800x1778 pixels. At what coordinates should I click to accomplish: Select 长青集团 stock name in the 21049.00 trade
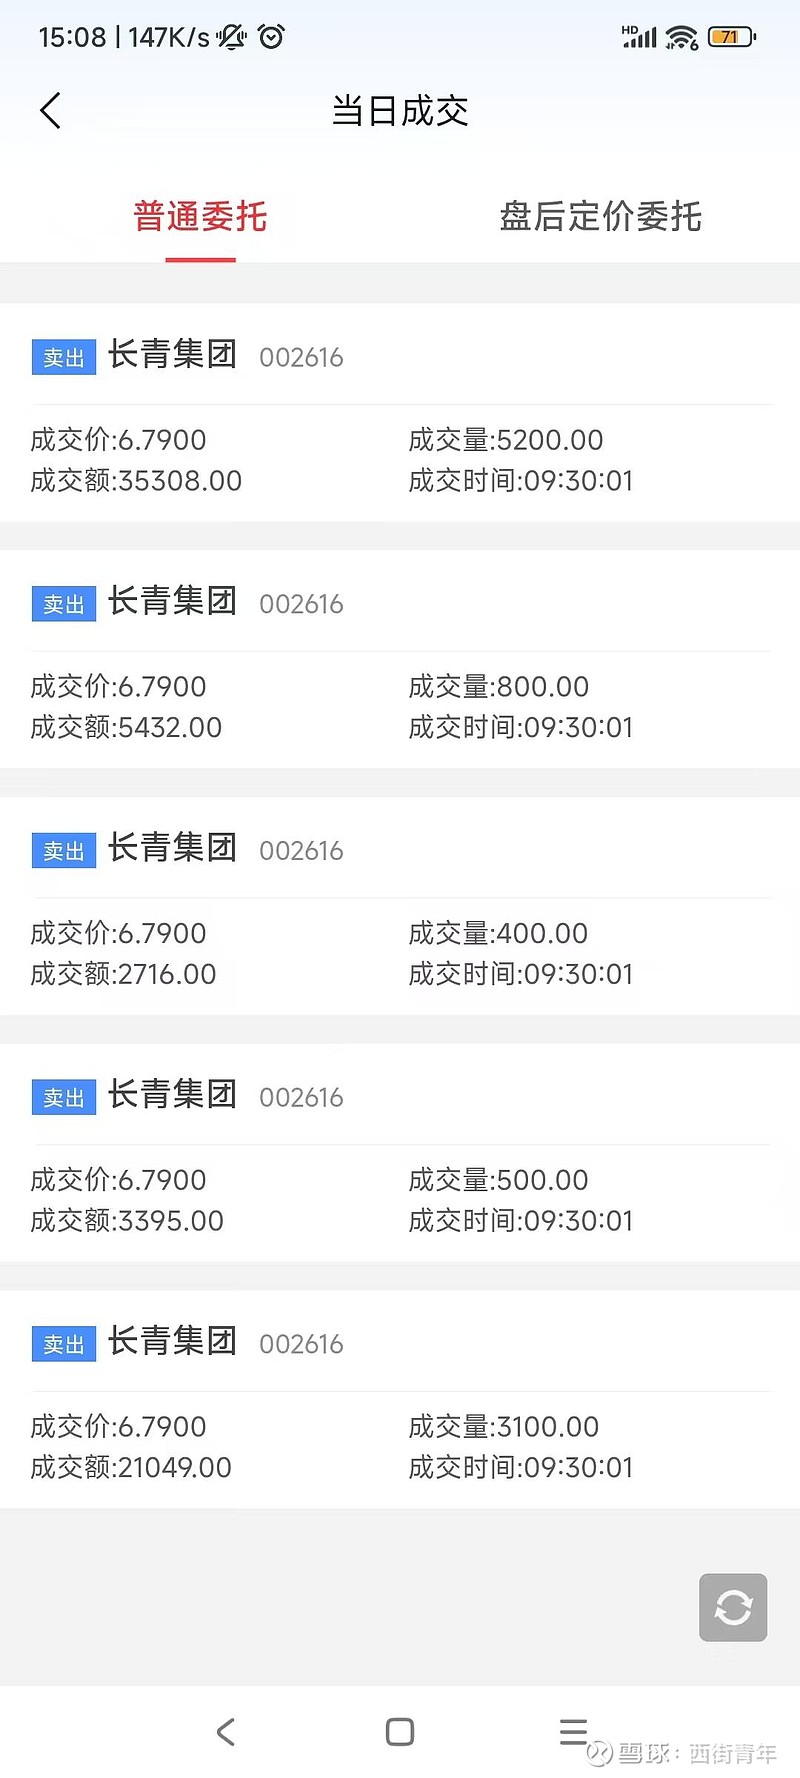(172, 1341)
